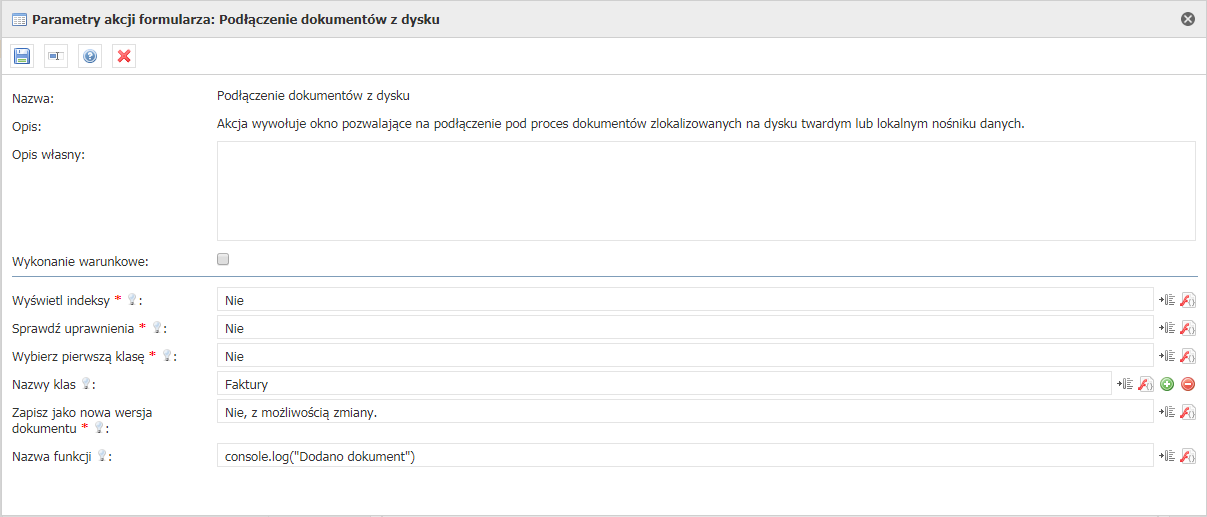Show the hint bulb next to Nazwa funkcji
This screenshot has width=1207, height=517.
(x=102, y=456)
